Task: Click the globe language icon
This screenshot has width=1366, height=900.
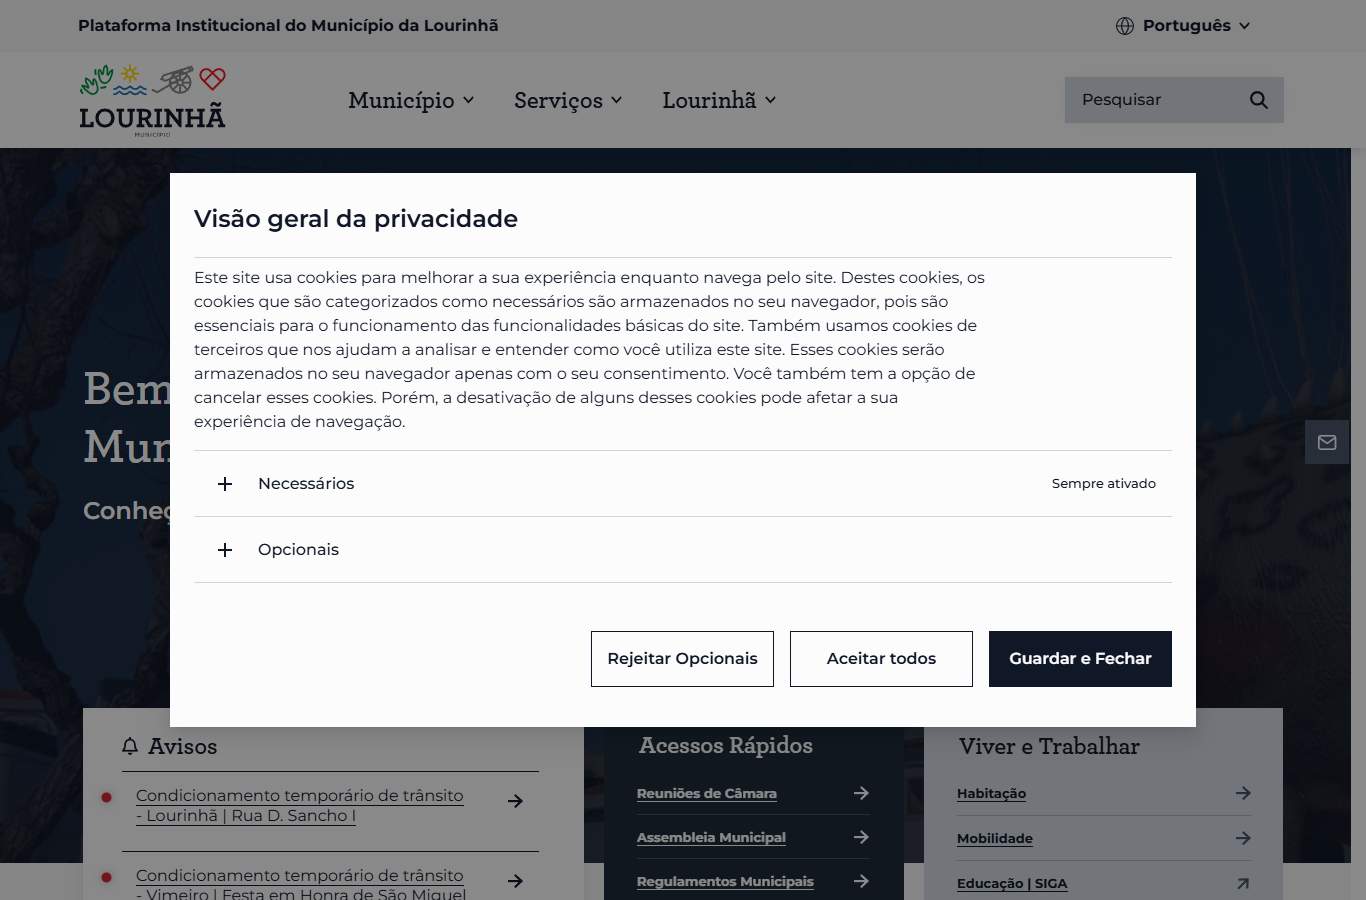Action: [x=1125, y=26]
